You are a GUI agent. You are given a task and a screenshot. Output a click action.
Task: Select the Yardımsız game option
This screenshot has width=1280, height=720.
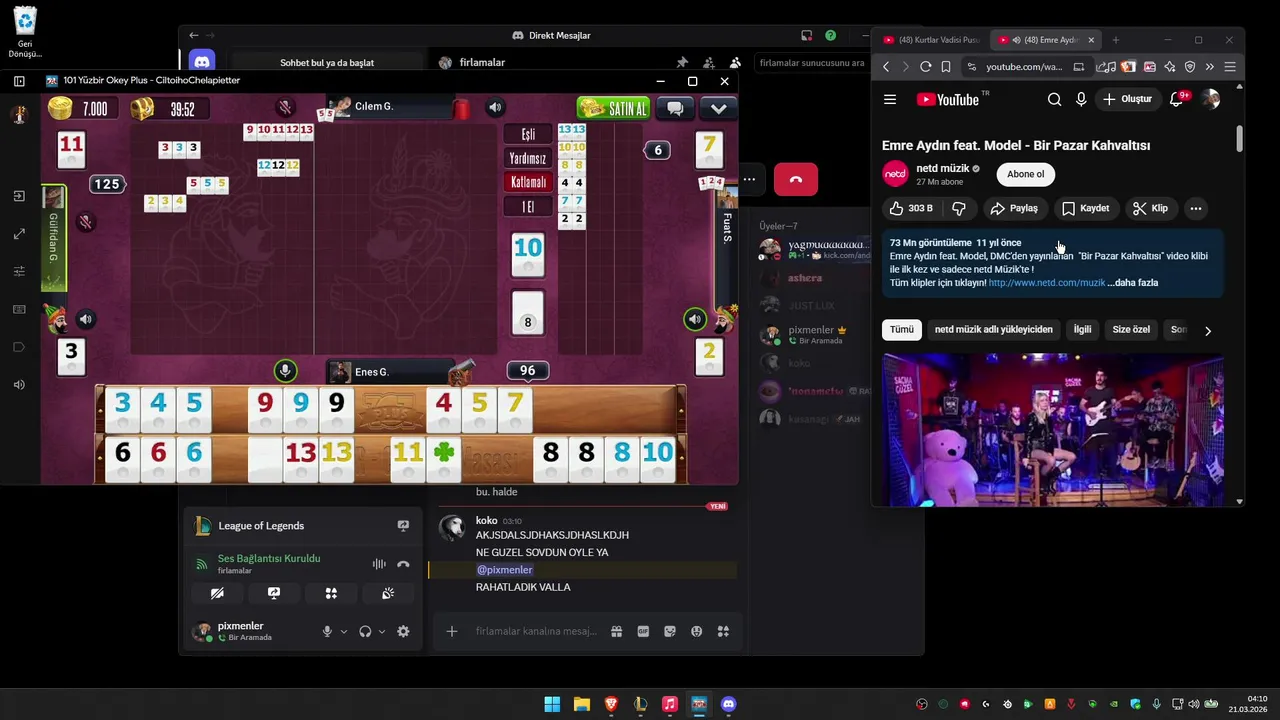(528, 158)
